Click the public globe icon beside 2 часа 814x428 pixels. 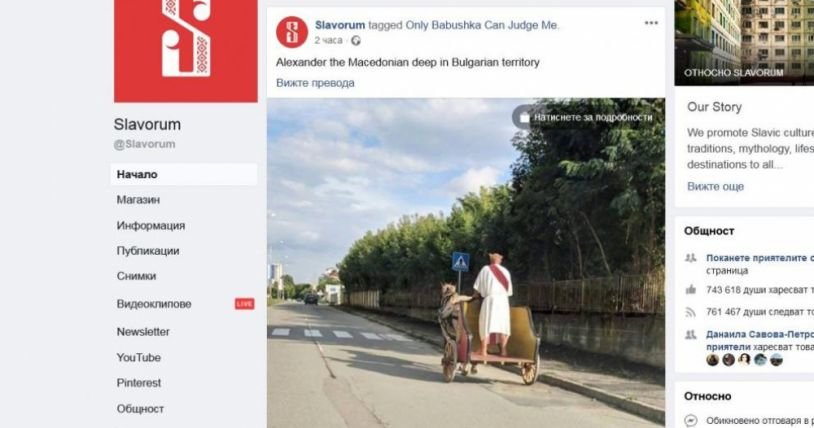(x=356, y=41)
